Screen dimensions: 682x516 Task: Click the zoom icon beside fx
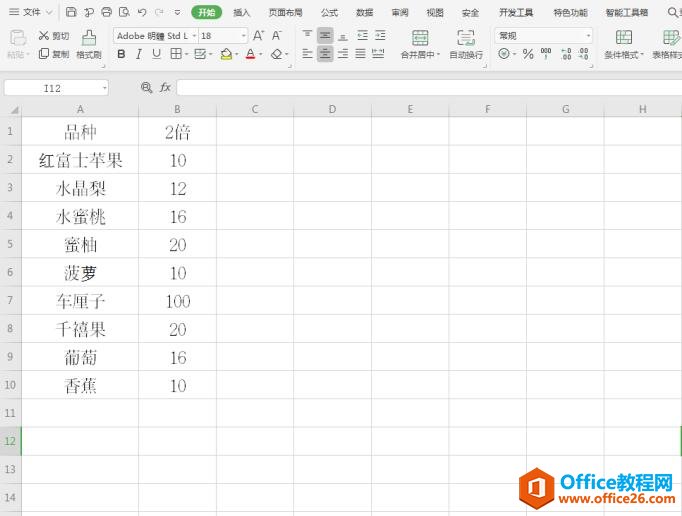[x=147, y=87]
